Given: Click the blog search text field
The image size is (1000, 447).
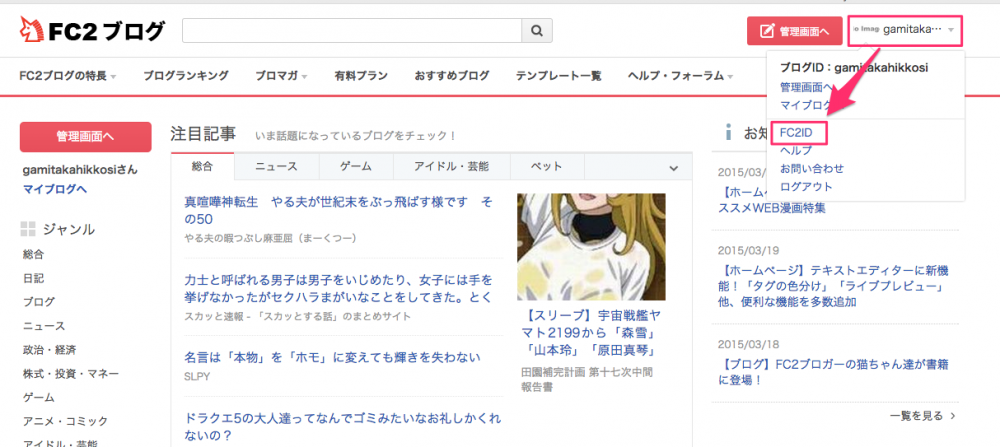Looking at the screenshot, I should point(352,31).
